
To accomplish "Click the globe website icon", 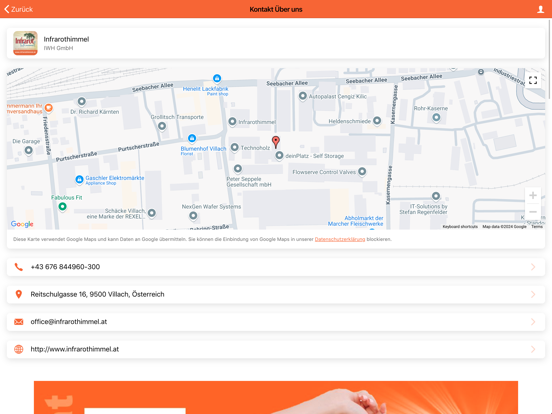I will [19, 349].
